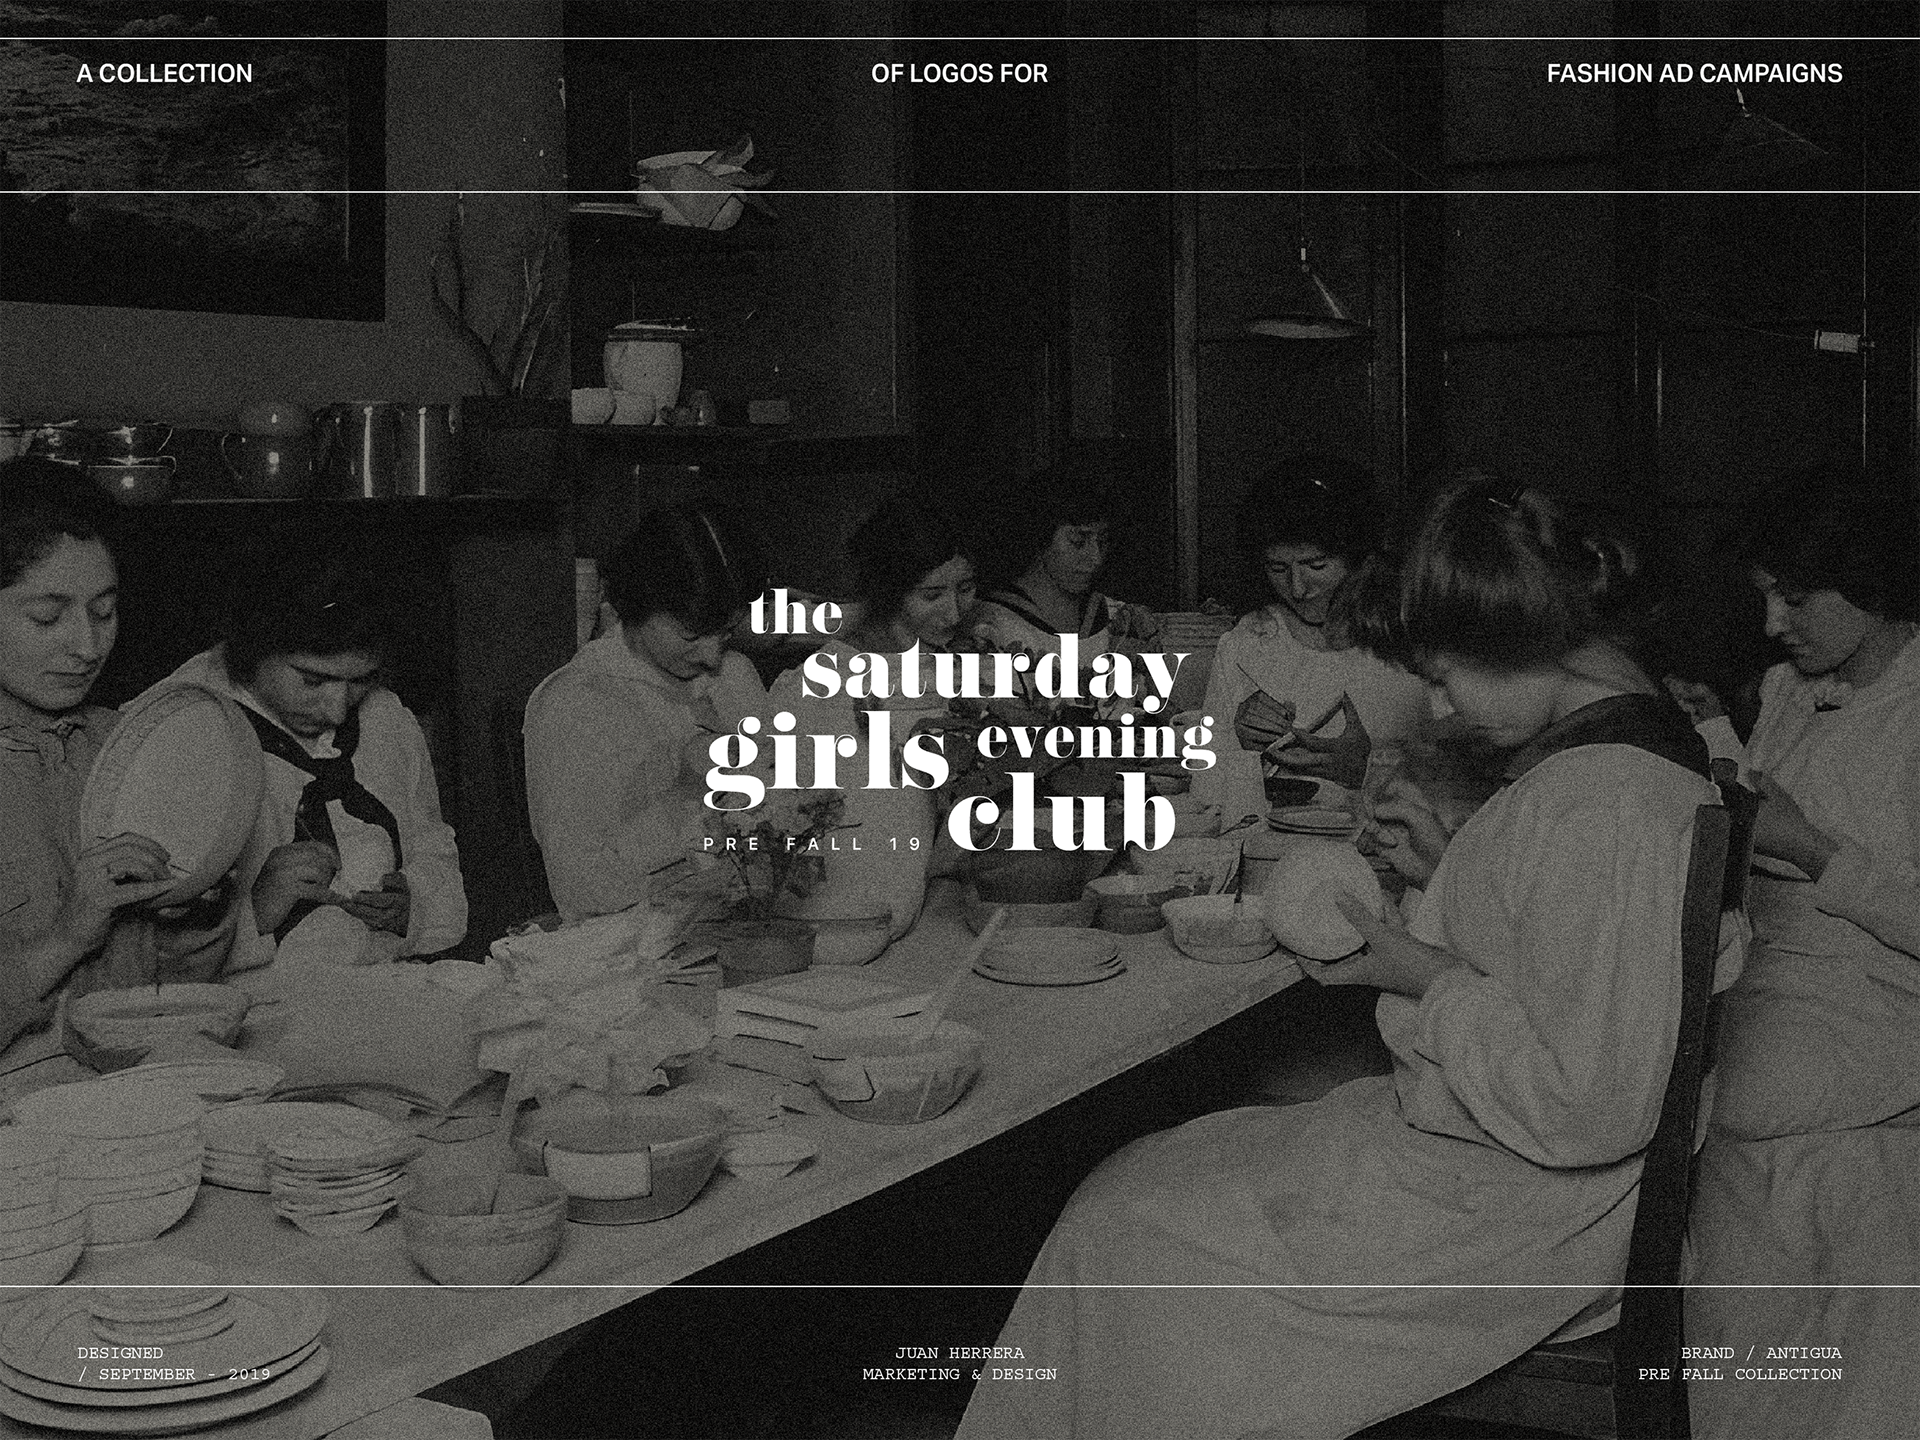Click the 'MARKETING & DESIGN' footer text
Viewport: 1920px width, 1440px height.
(959, 1374)
